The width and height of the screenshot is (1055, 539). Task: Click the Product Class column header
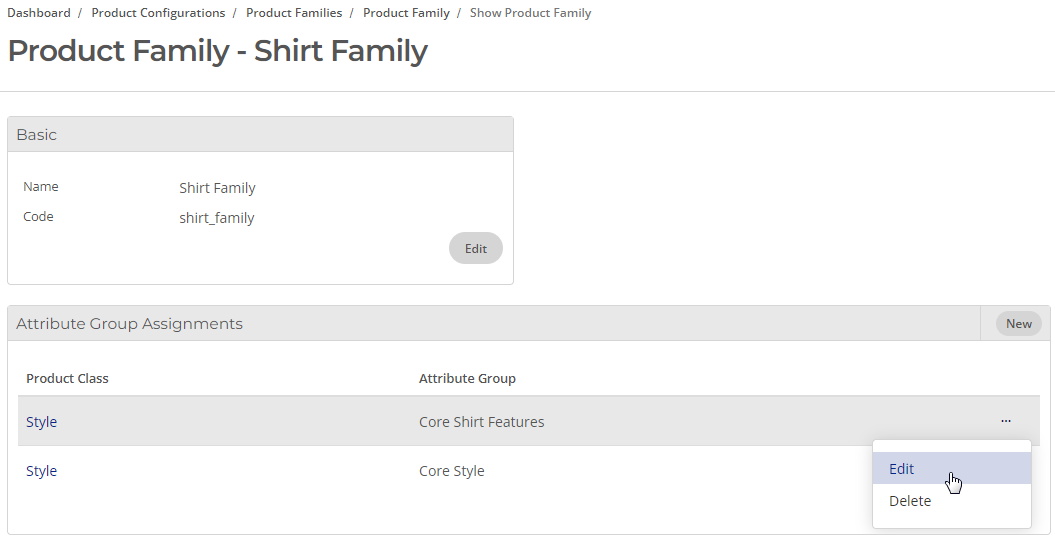coord(67,378)
